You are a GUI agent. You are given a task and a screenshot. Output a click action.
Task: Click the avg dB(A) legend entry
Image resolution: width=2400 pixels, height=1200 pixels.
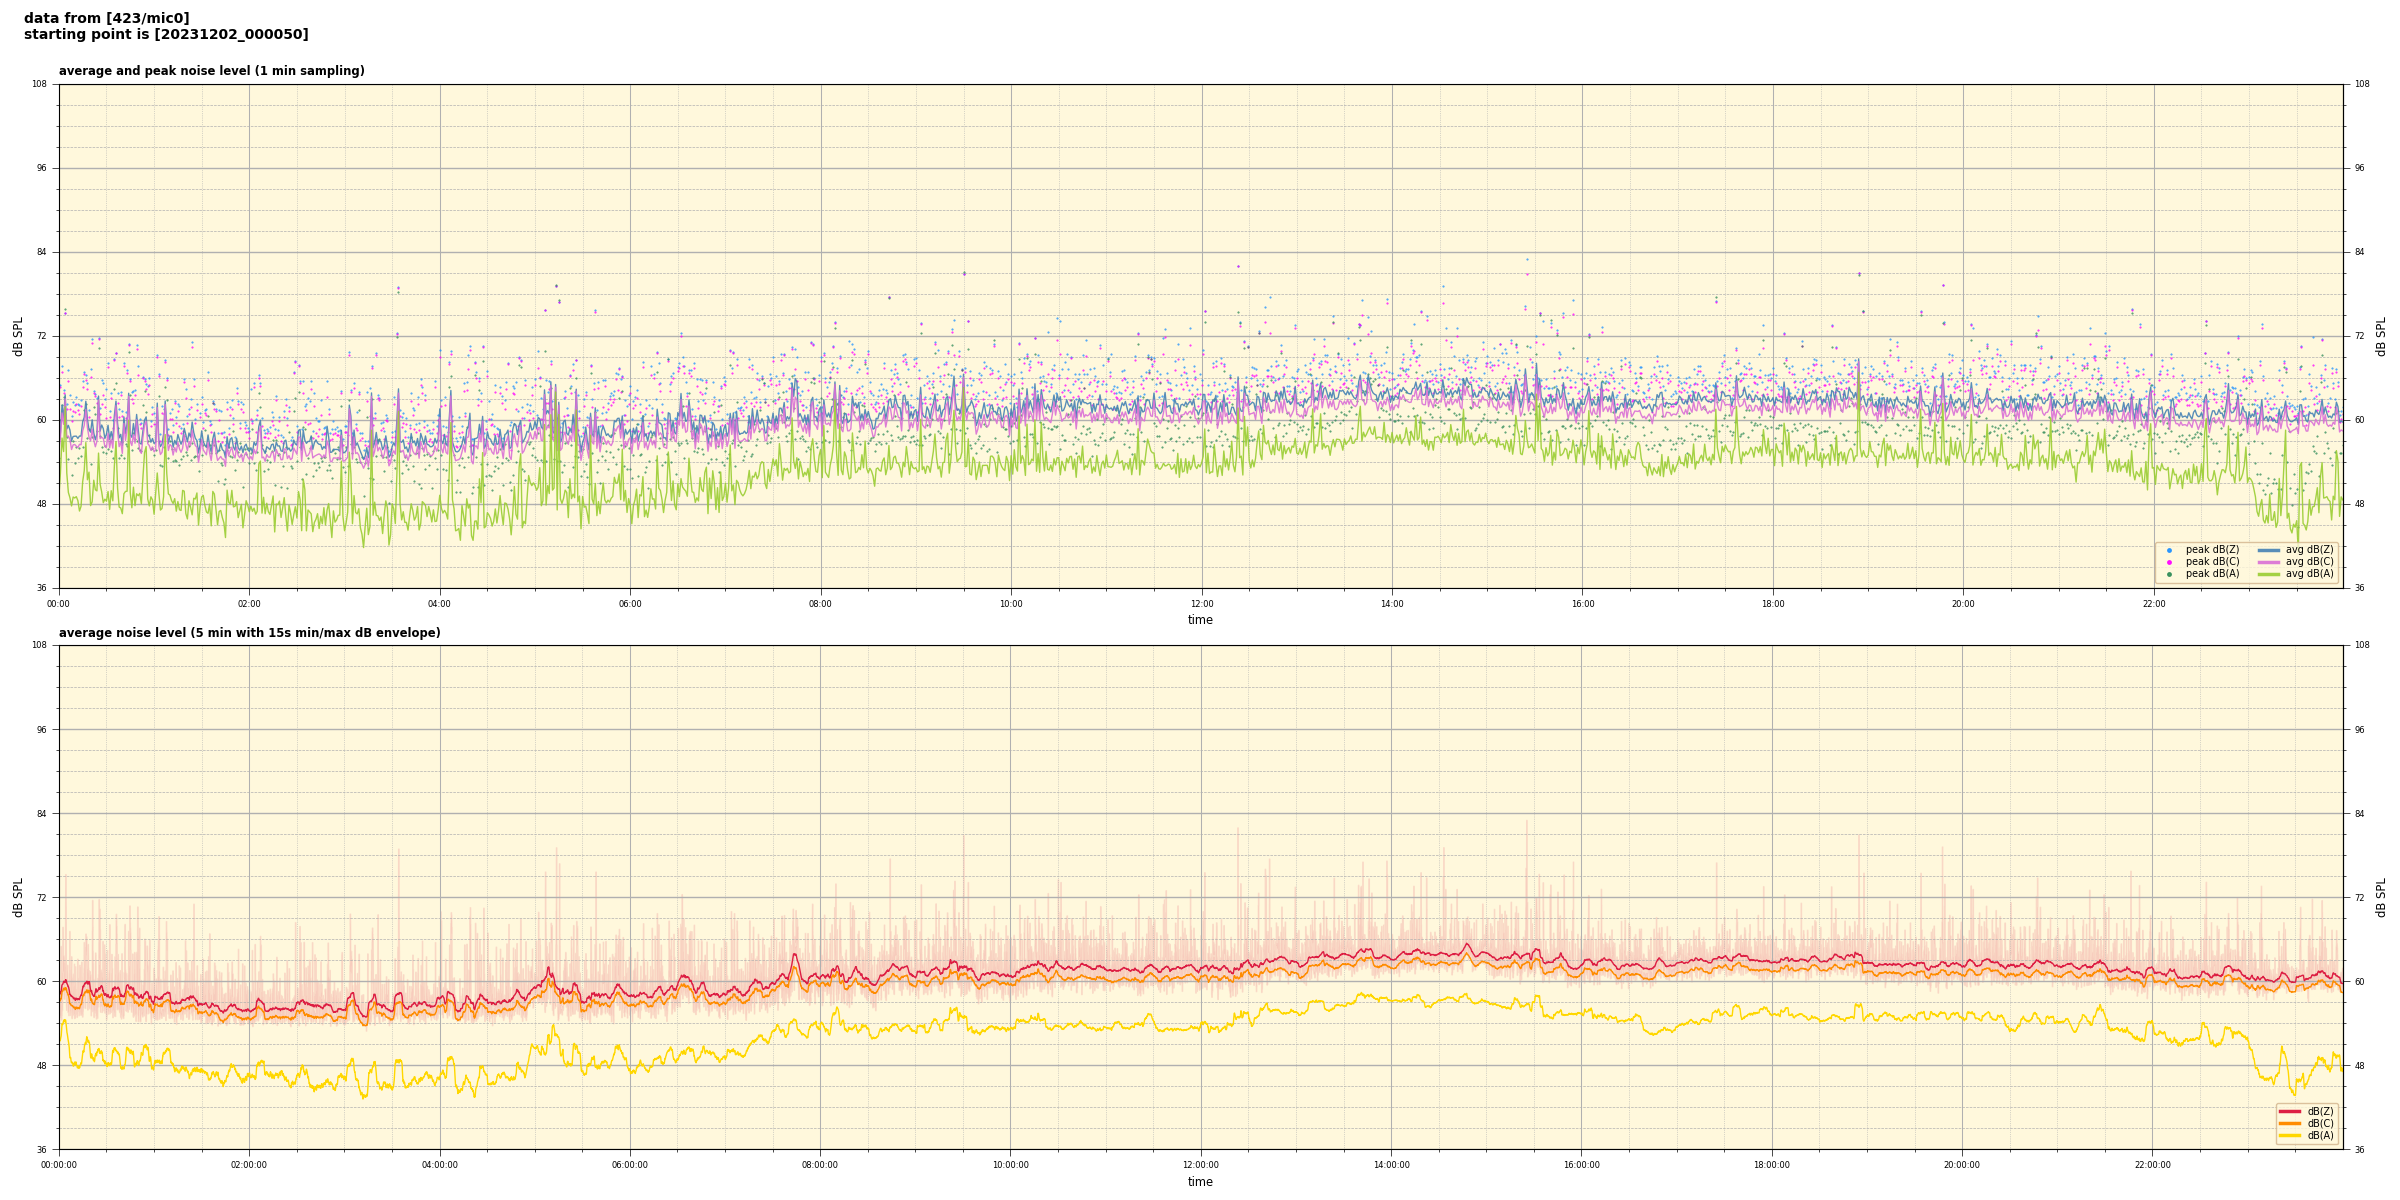point(2308,574)
